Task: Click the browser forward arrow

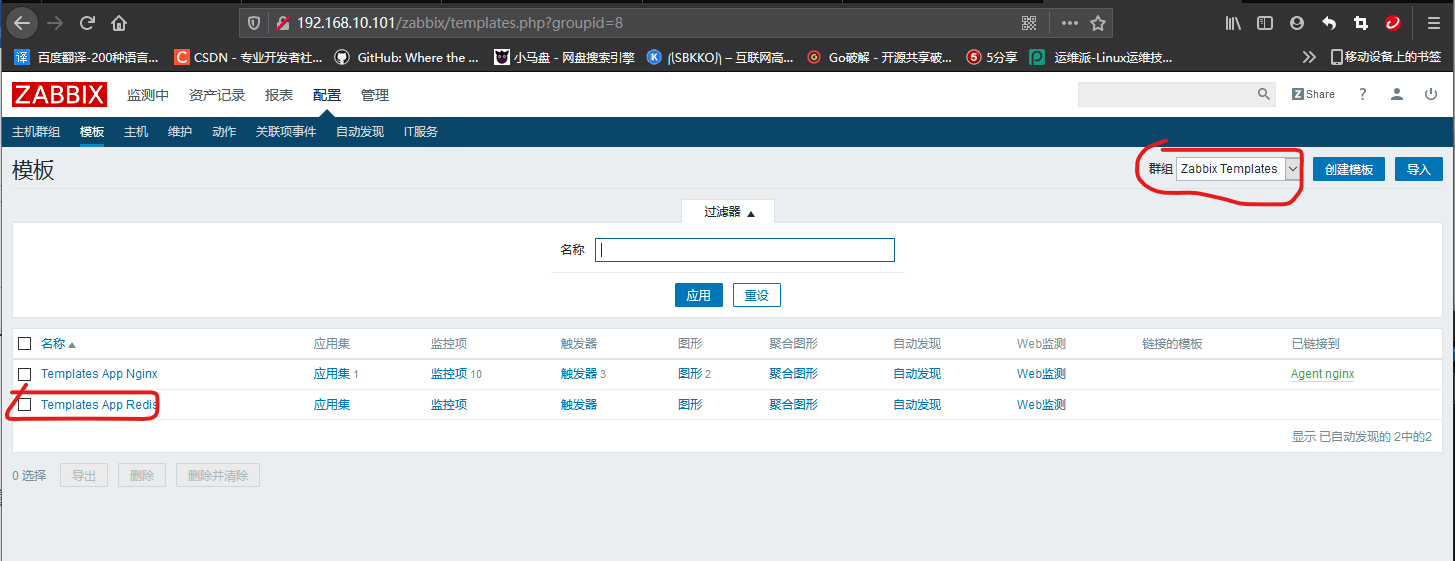Action: click(54, 22)
